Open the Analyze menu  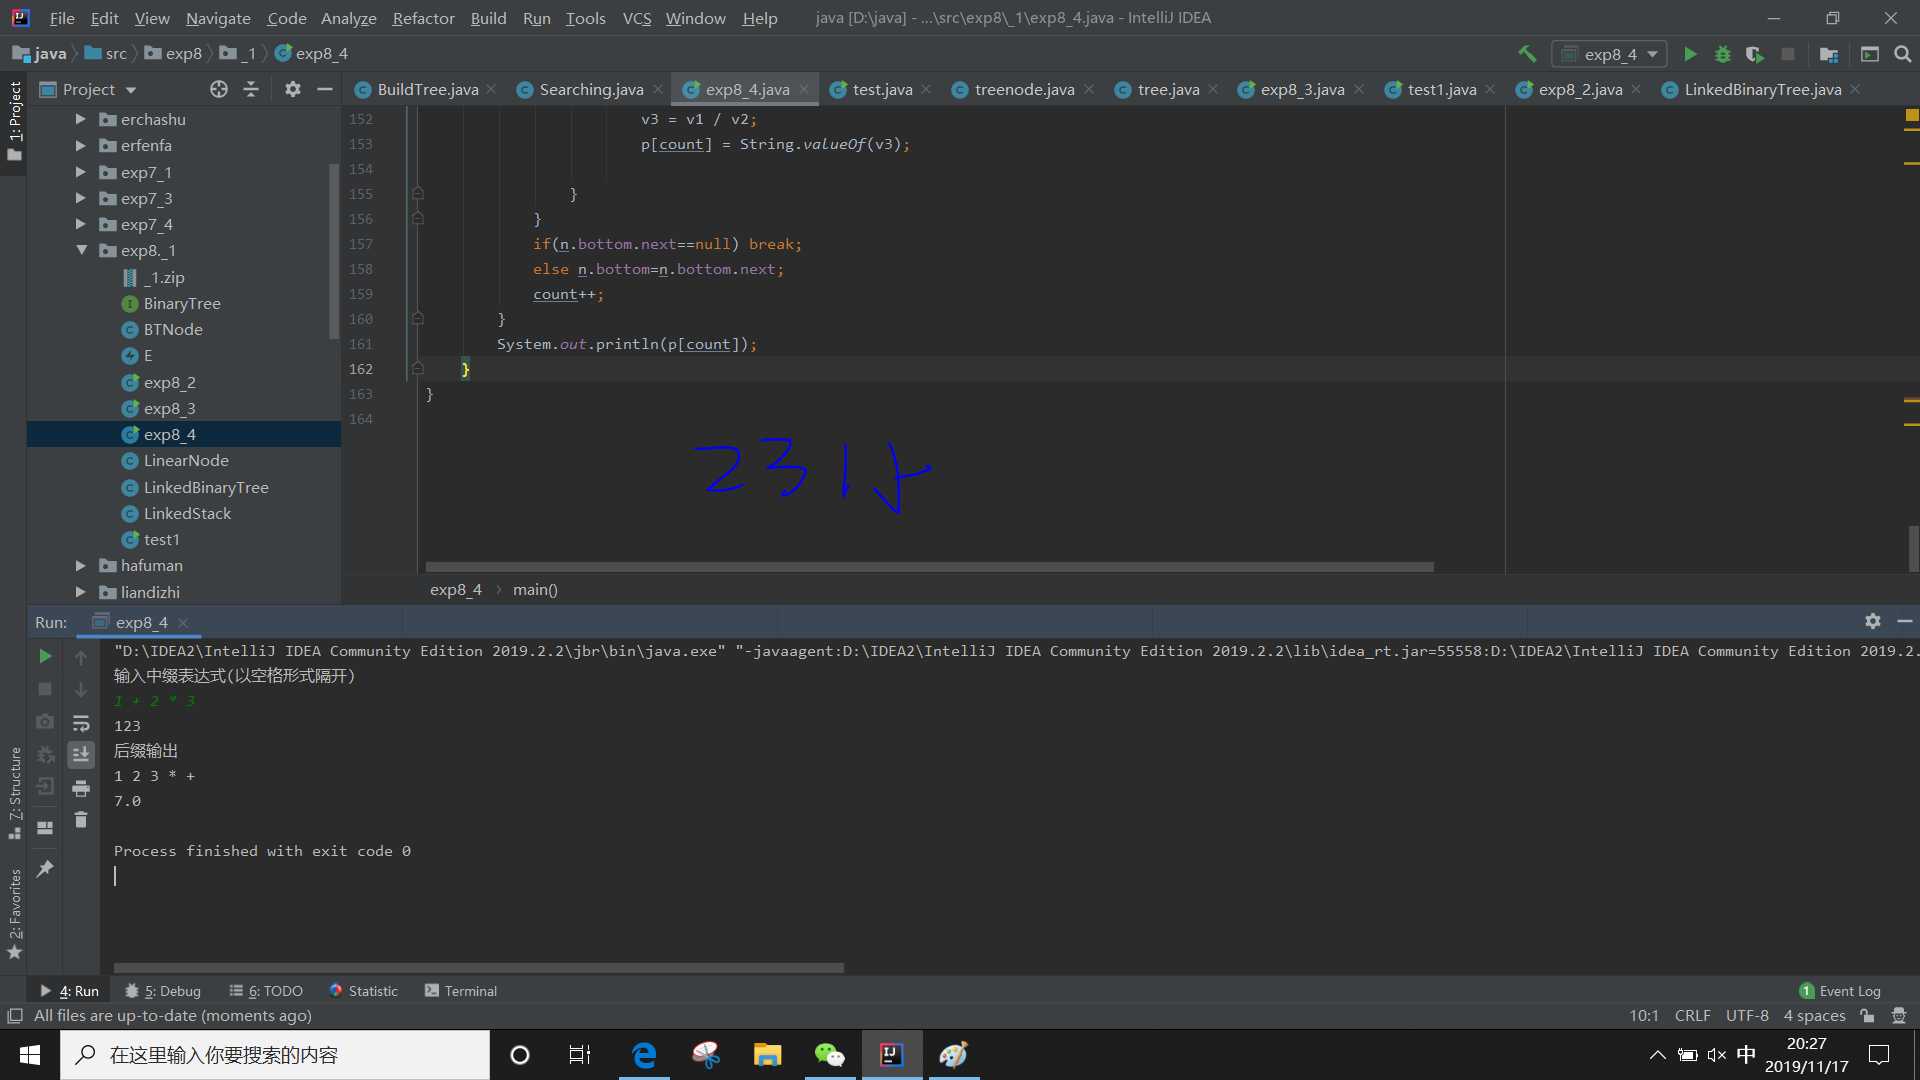348,18
